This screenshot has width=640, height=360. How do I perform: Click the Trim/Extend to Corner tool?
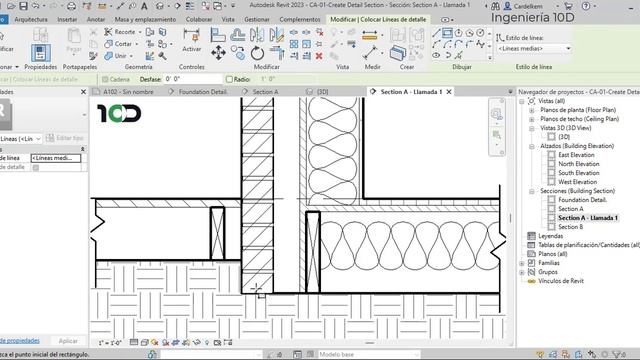tap(277, 53)
